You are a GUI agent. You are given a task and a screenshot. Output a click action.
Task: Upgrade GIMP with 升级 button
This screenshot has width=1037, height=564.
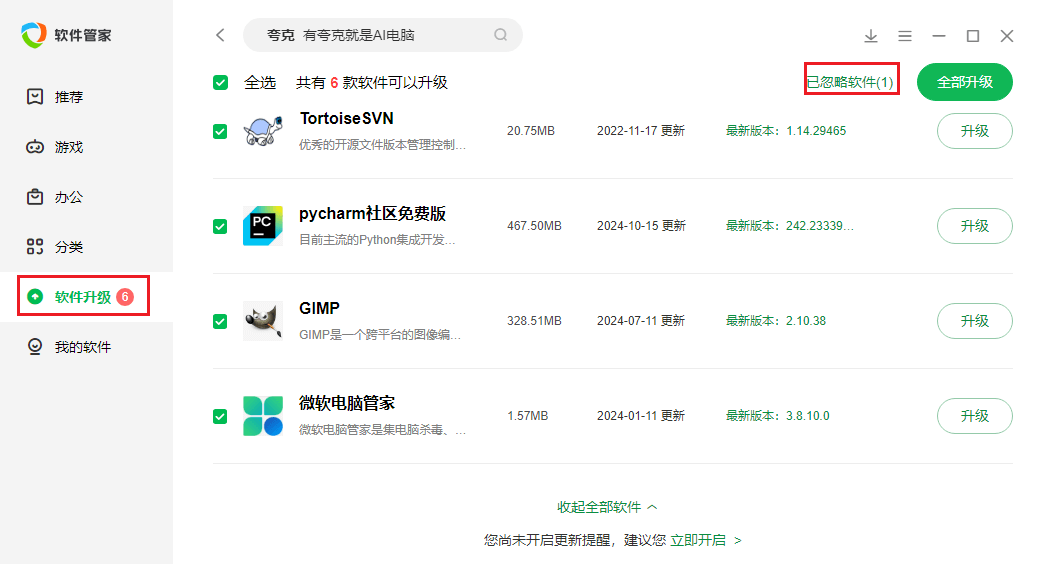975,321
